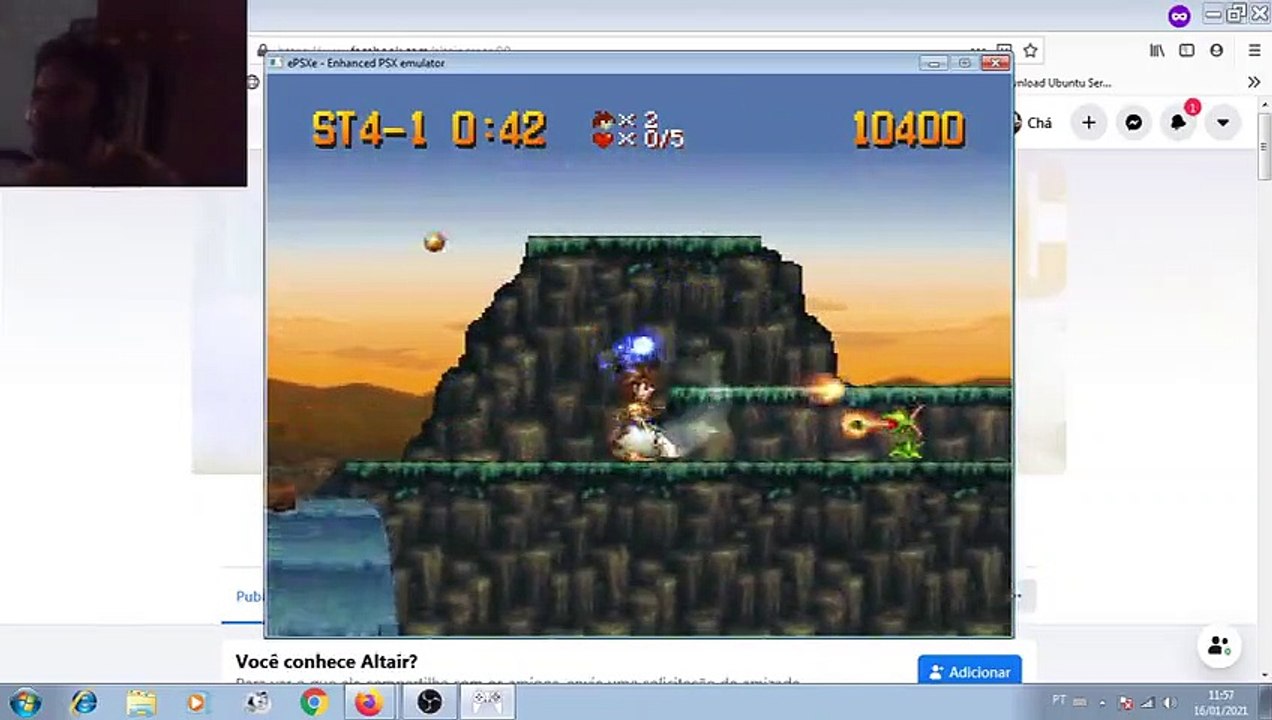Click the Adicionar friend button
Image resolution: width=1272 pixels, height=720 pixels.
pos(969,672)
